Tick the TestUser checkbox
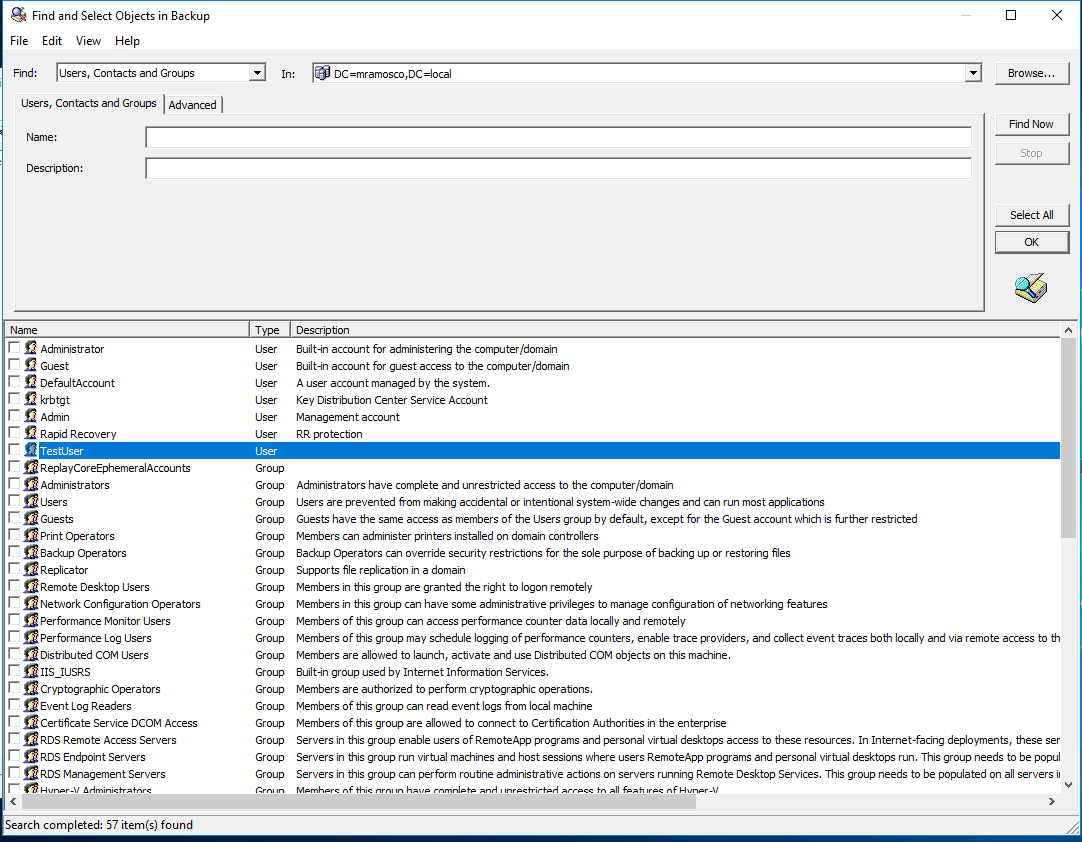 coord(14,451)
